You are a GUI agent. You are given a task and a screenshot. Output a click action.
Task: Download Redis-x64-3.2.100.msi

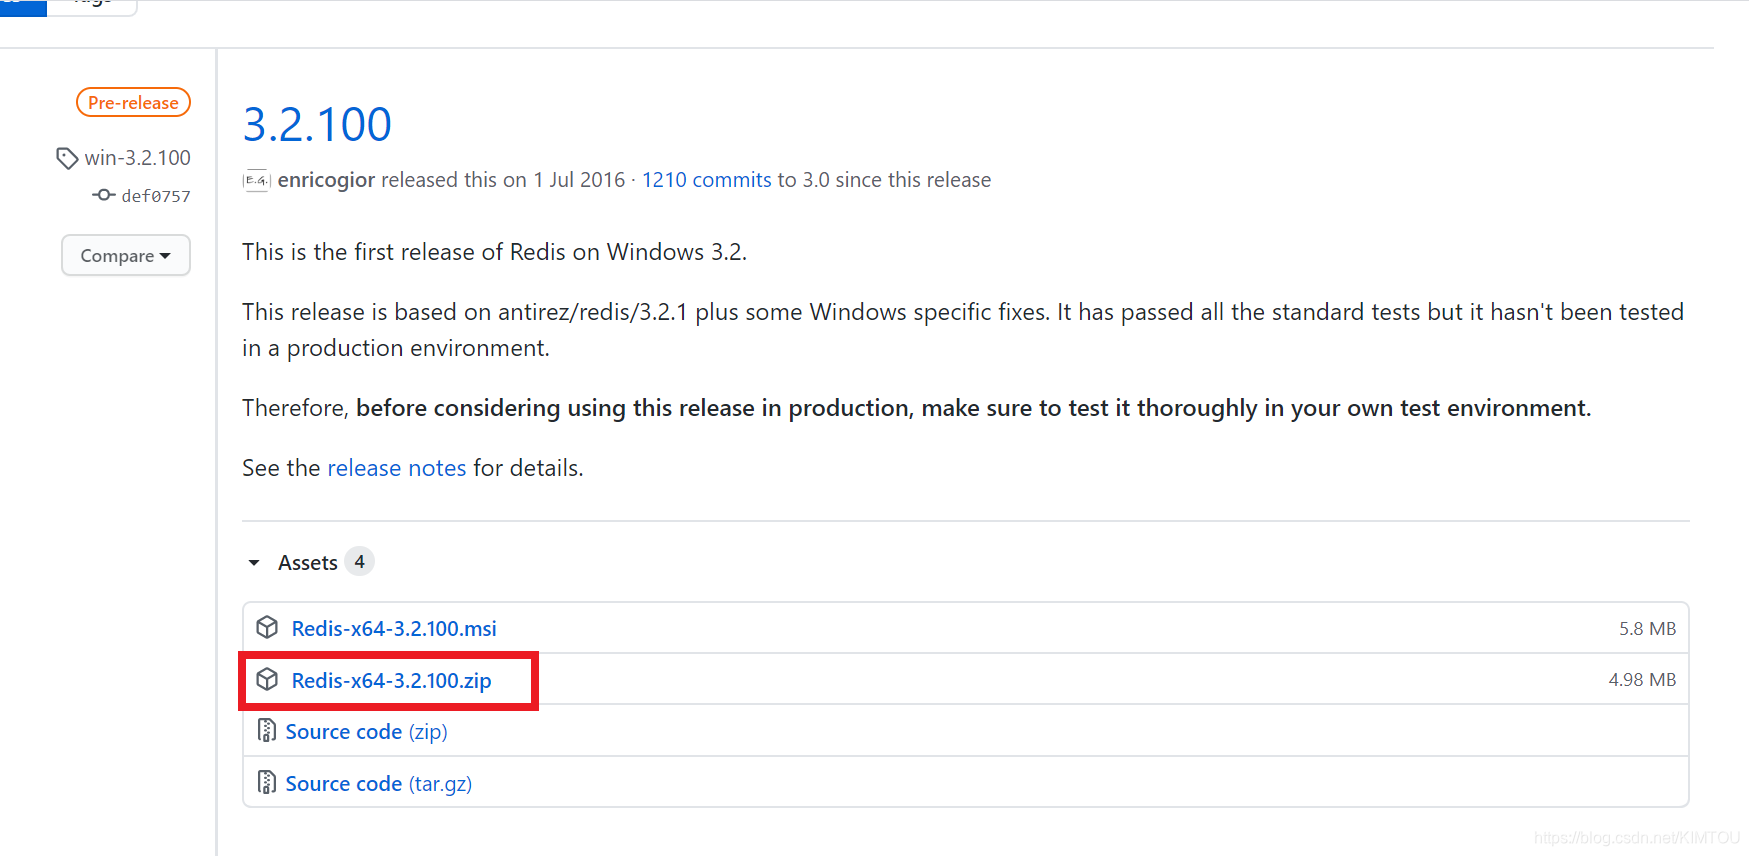pos(394,628)
